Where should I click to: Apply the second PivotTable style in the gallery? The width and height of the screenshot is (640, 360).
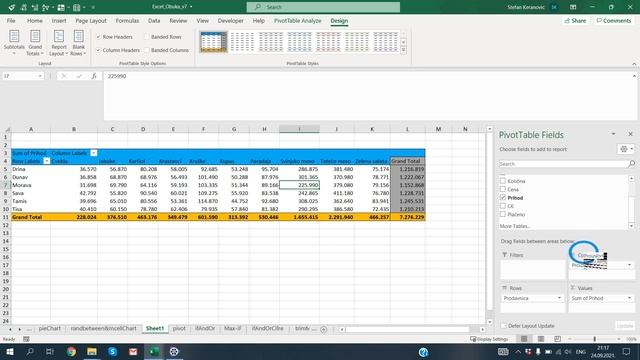(x=242, y=42)
